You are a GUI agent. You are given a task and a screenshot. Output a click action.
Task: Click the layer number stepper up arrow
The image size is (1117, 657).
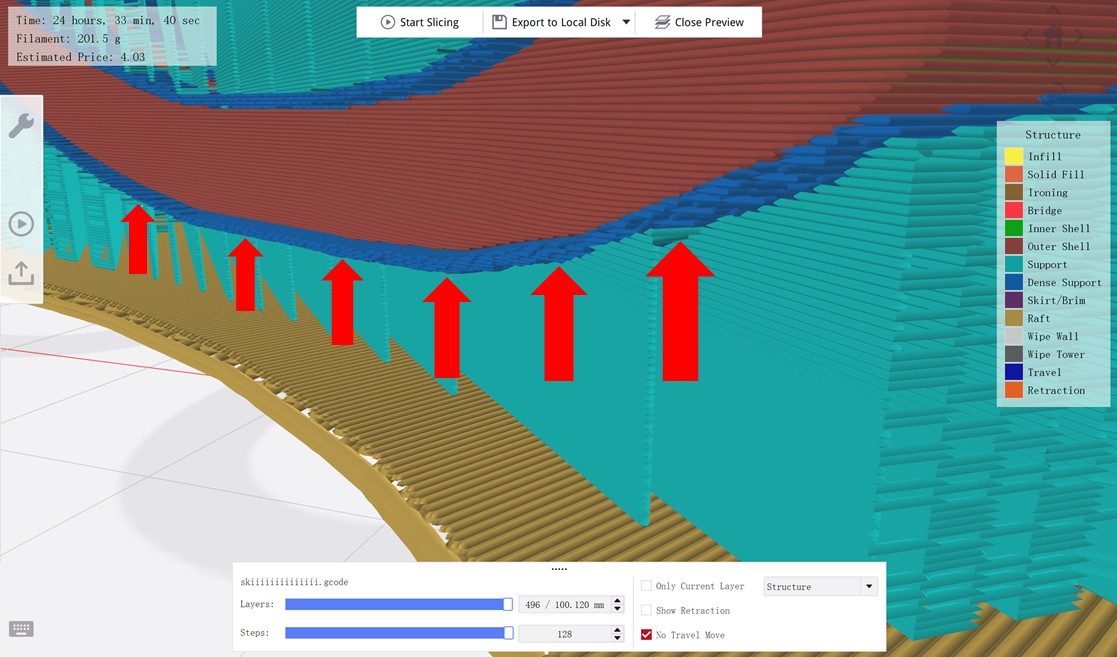pyautogui.click(x=618, y=598)
